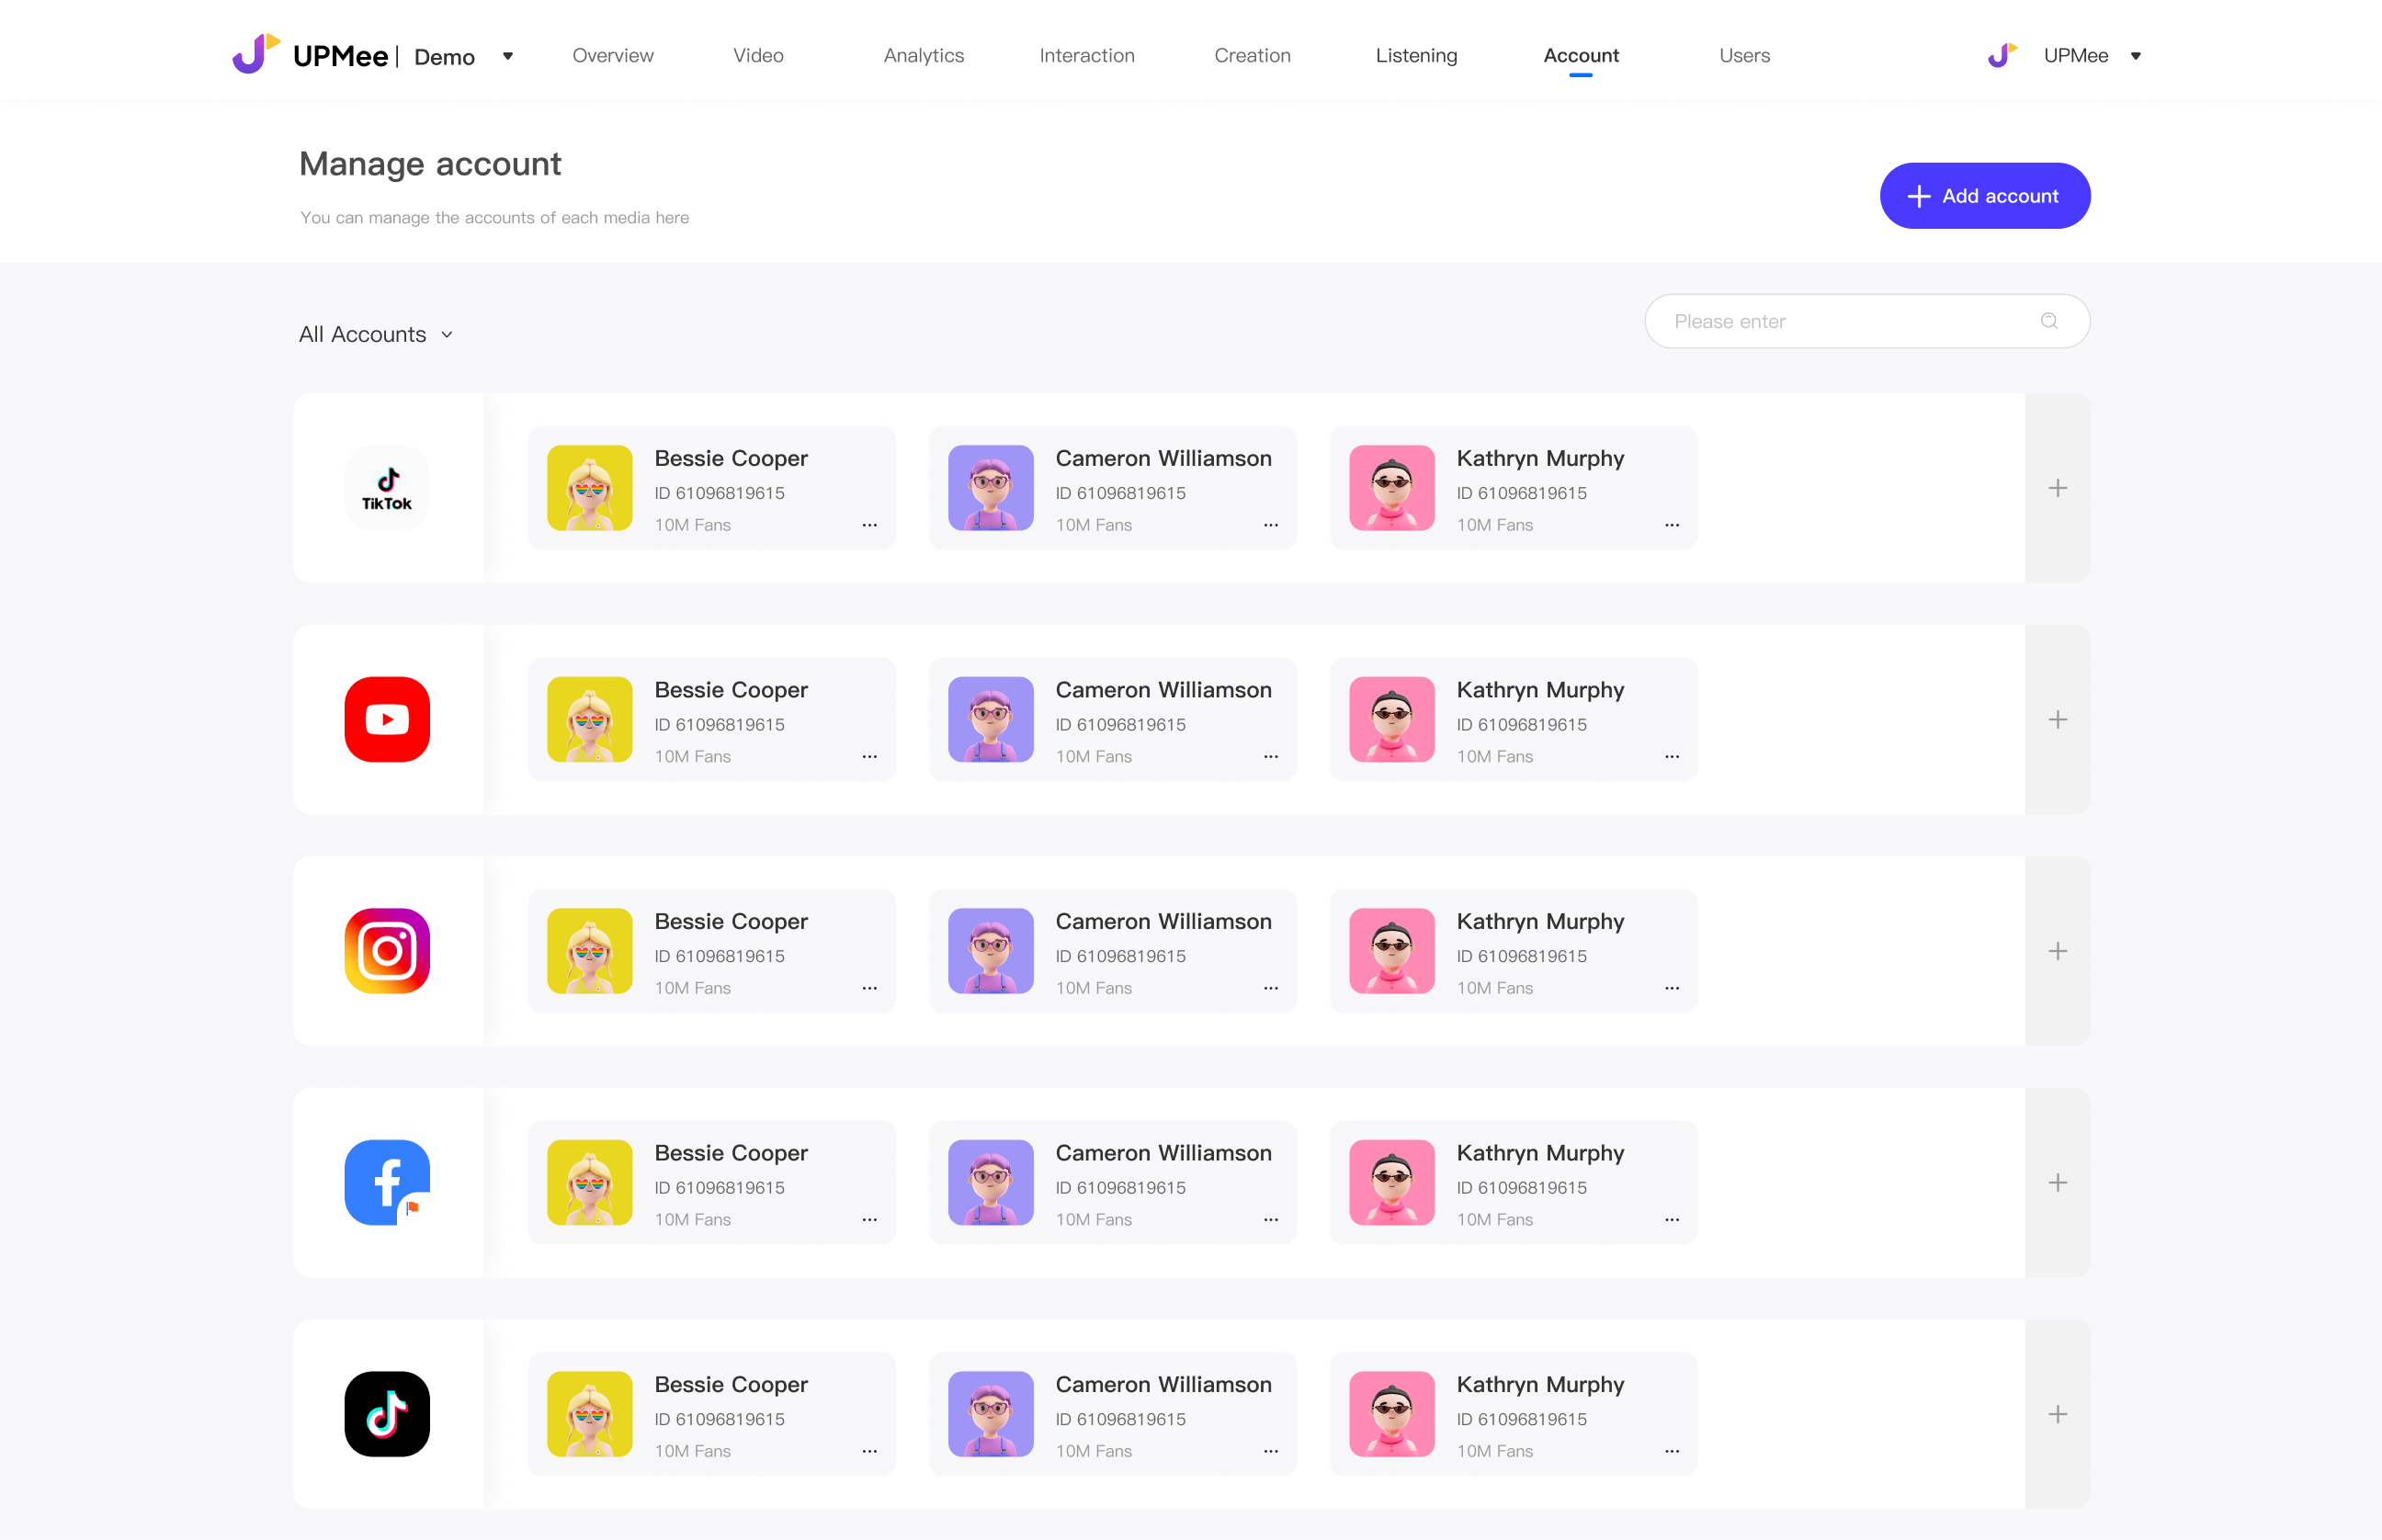The height and width of the screenshot is (1540, 2382).
Task: Select Kathryn Murphy's avatar in Instagram row
Action: [1391, 951]
